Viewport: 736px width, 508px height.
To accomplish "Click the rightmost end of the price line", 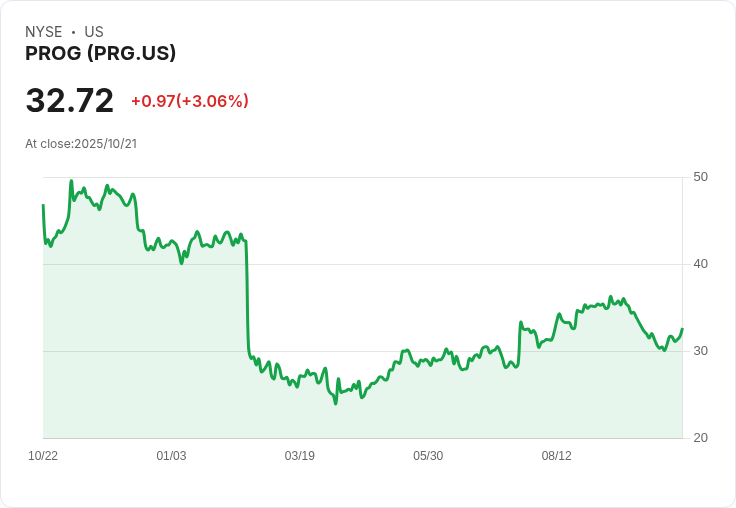I will tap(682, 329).
